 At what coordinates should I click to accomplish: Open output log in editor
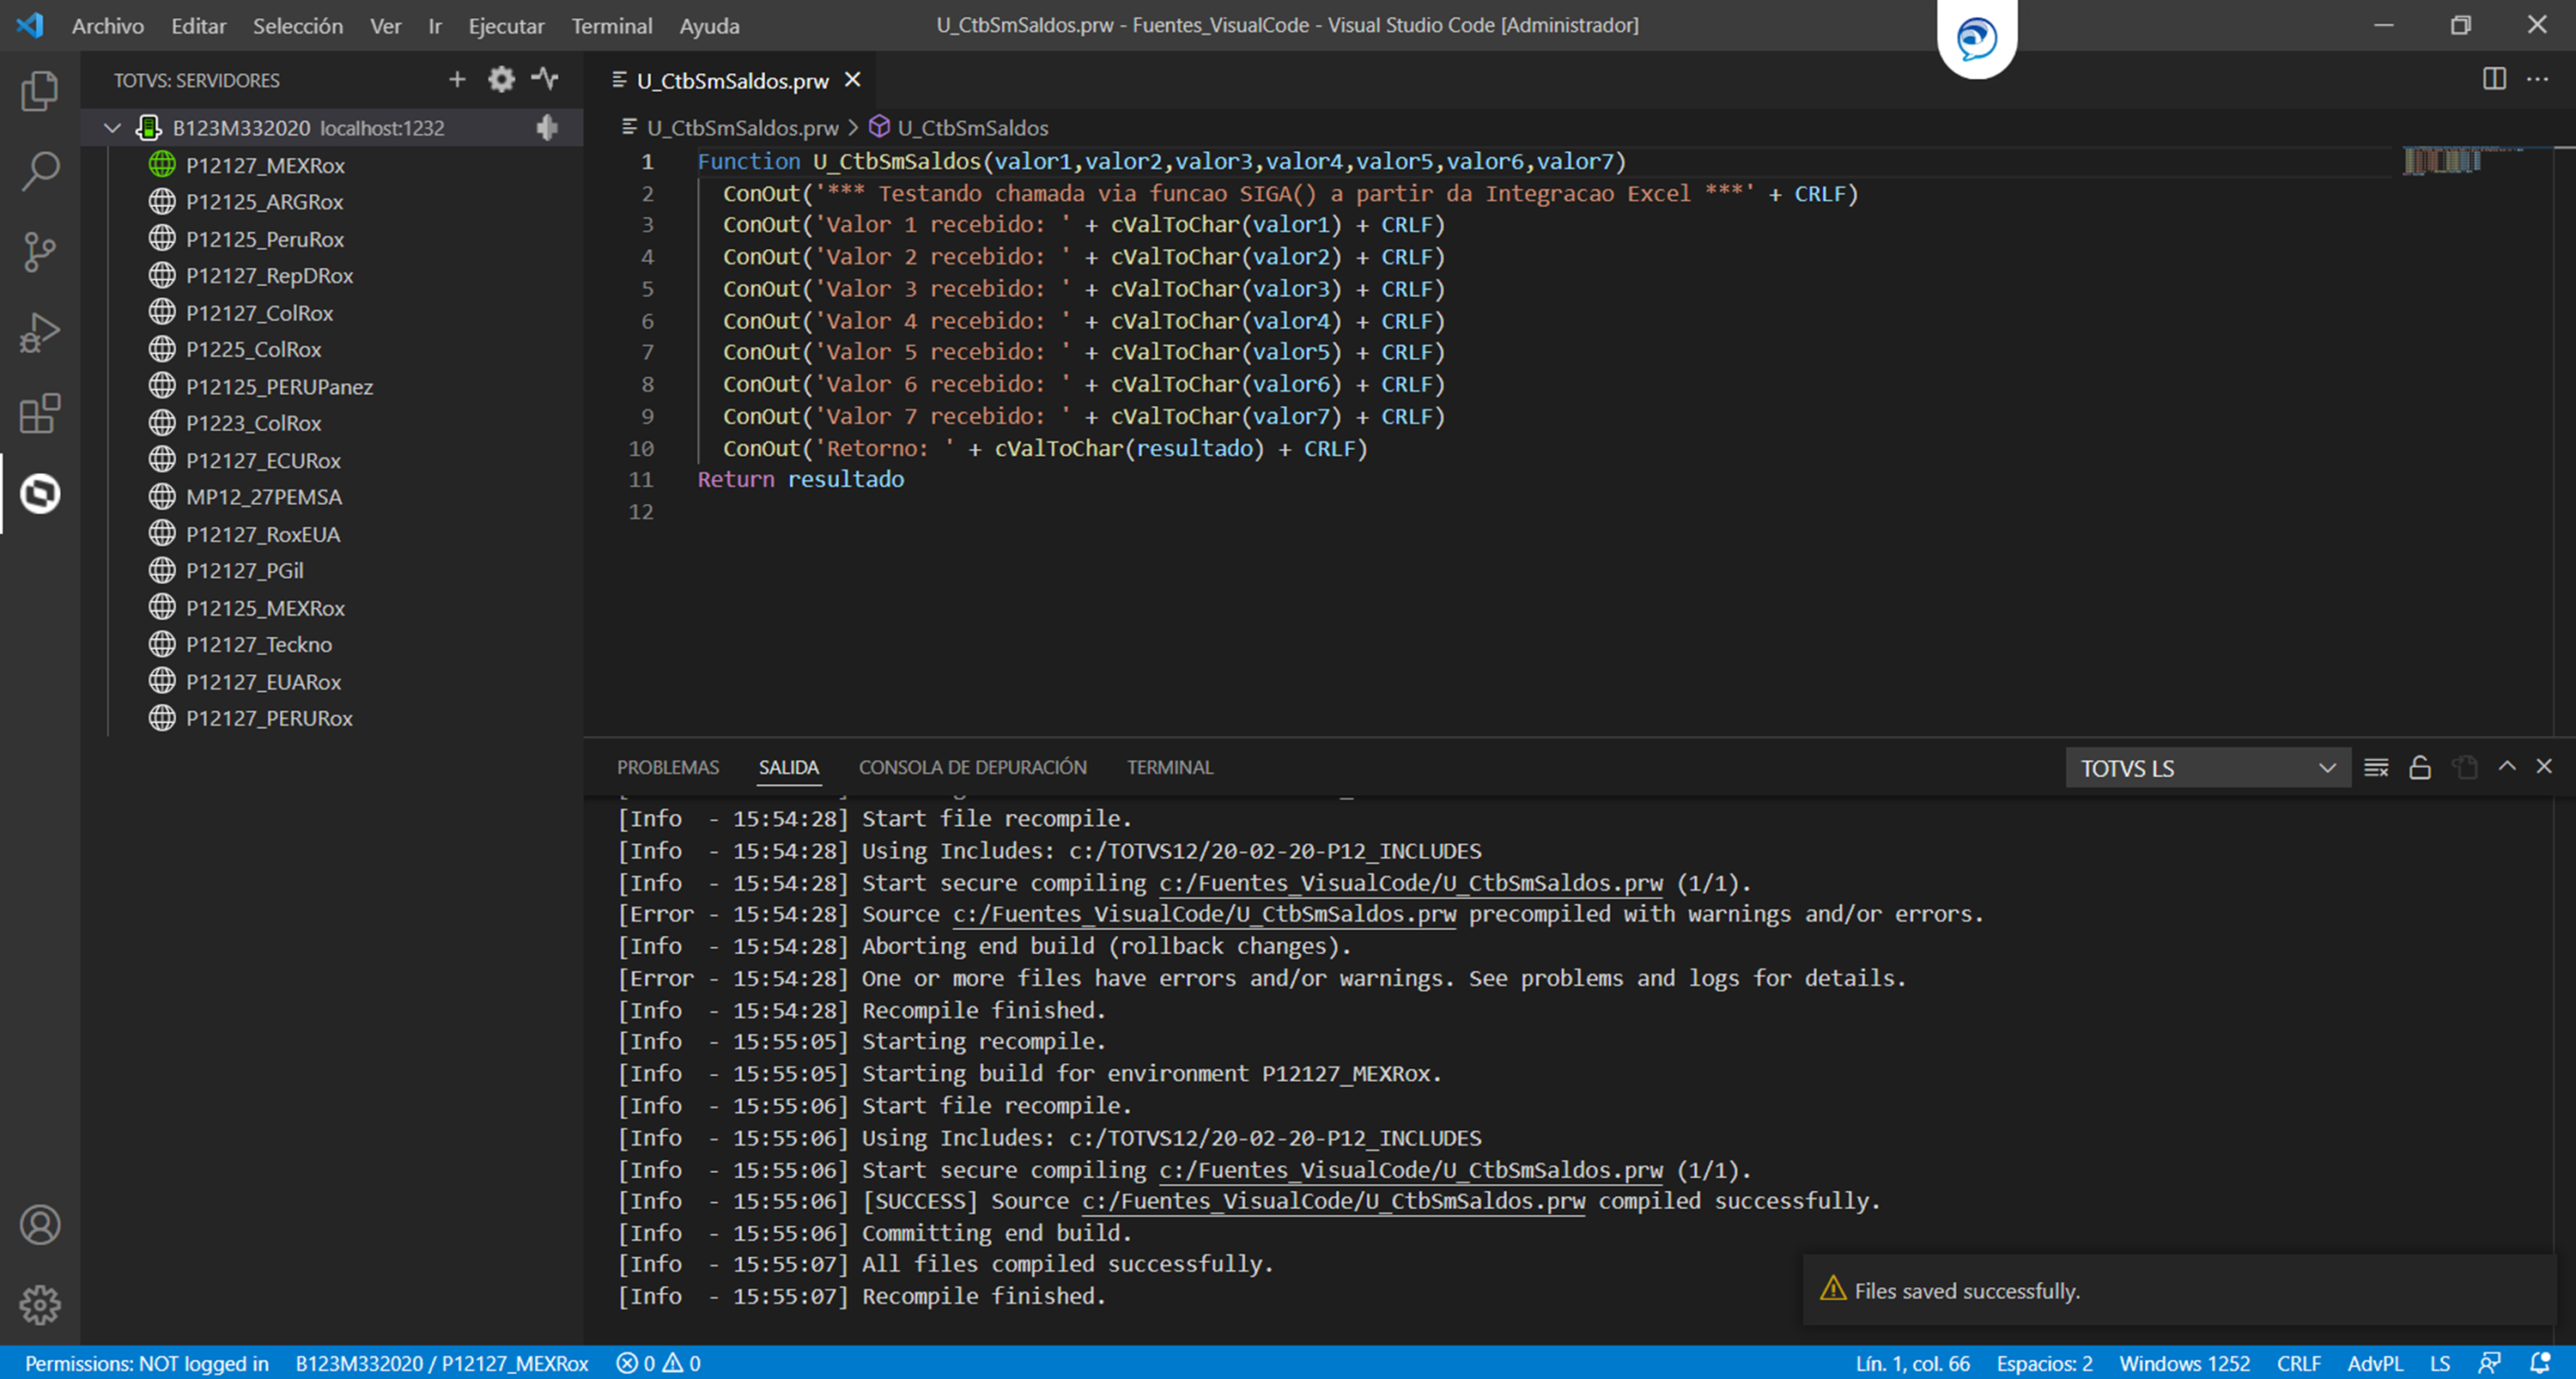coord(2464,767)
